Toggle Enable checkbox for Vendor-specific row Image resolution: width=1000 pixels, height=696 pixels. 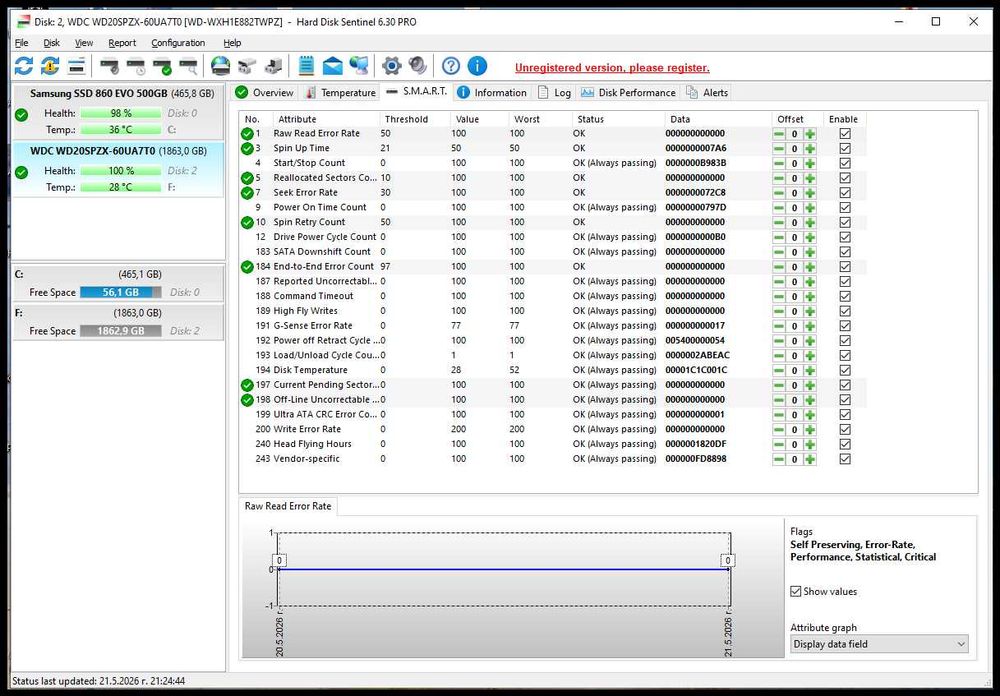[x=845, y=459]
